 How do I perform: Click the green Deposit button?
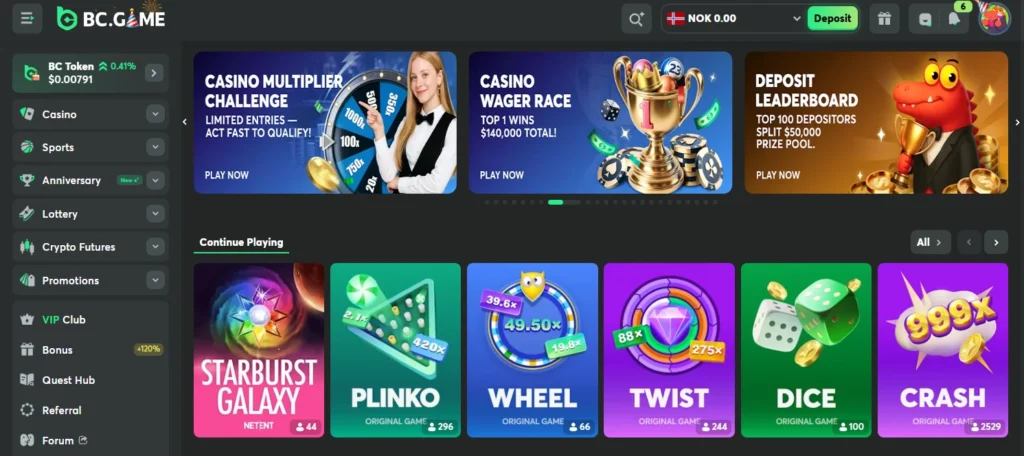coord(832,18)
